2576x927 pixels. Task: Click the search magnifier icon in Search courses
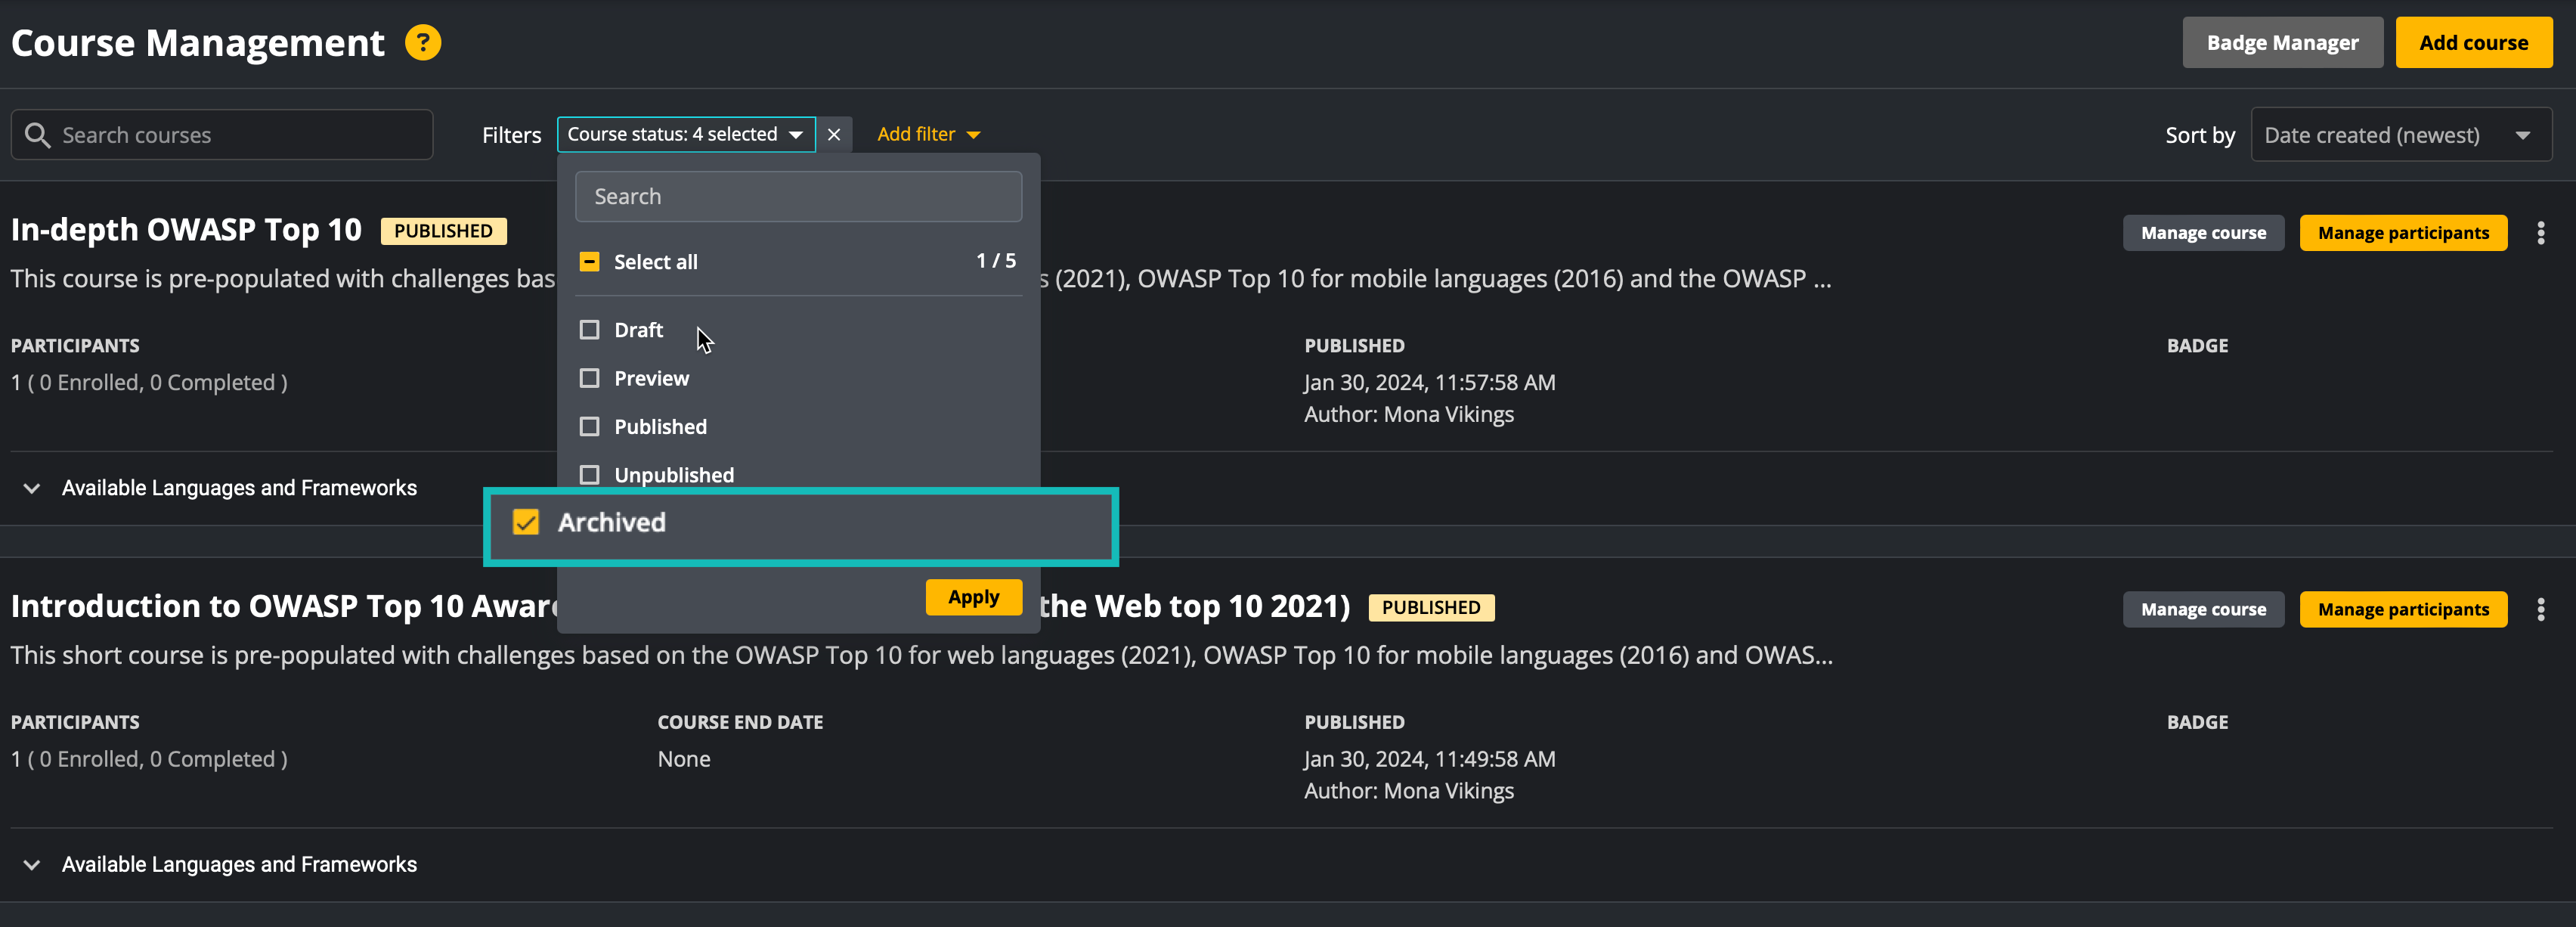(38, 135)
